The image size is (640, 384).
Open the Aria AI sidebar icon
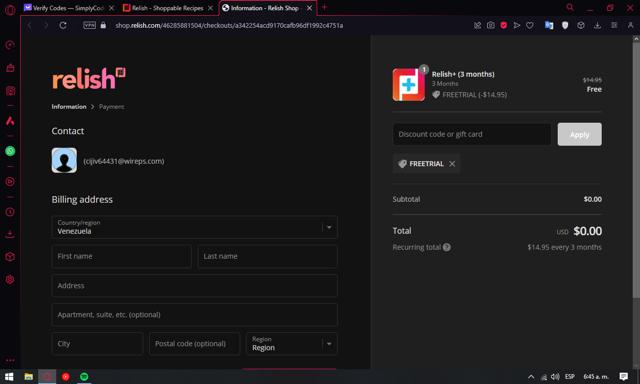10,121
